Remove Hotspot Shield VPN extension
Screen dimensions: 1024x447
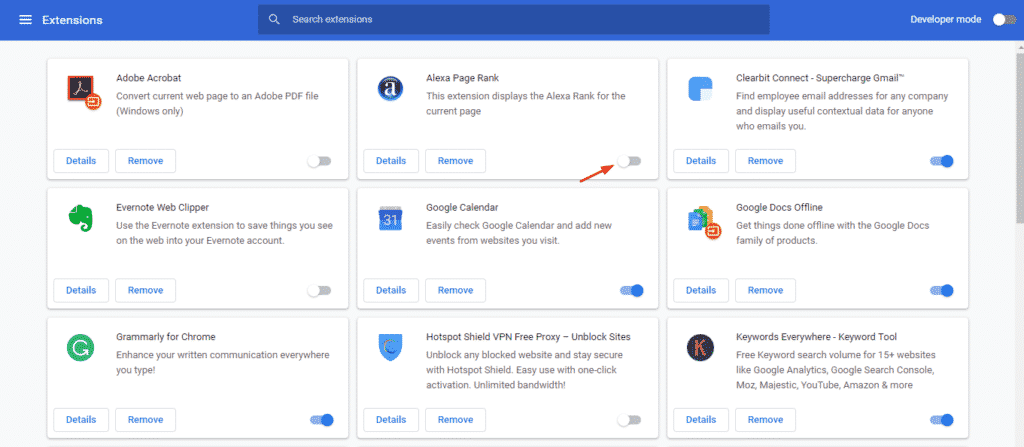[455, 420]
